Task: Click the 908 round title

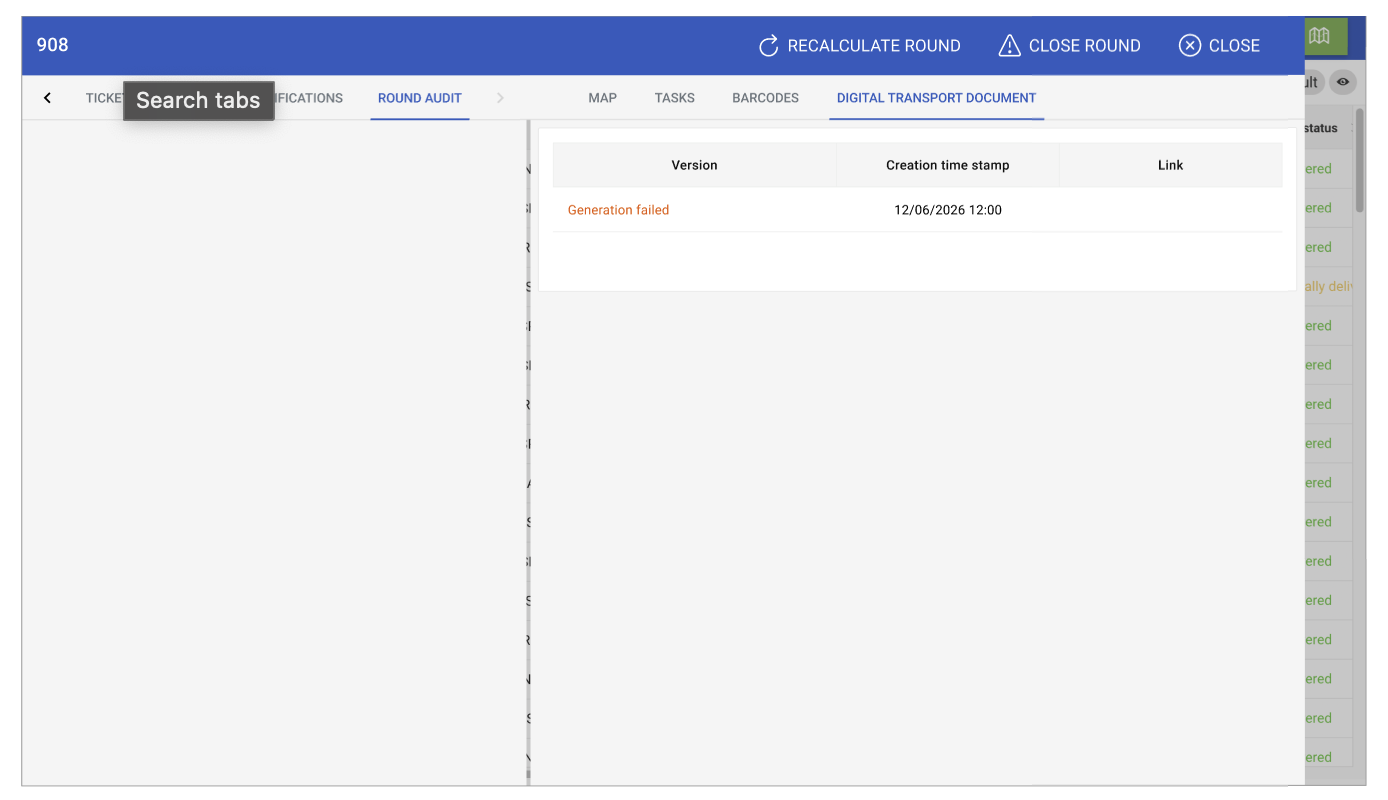Action: [x=52, y=45]
